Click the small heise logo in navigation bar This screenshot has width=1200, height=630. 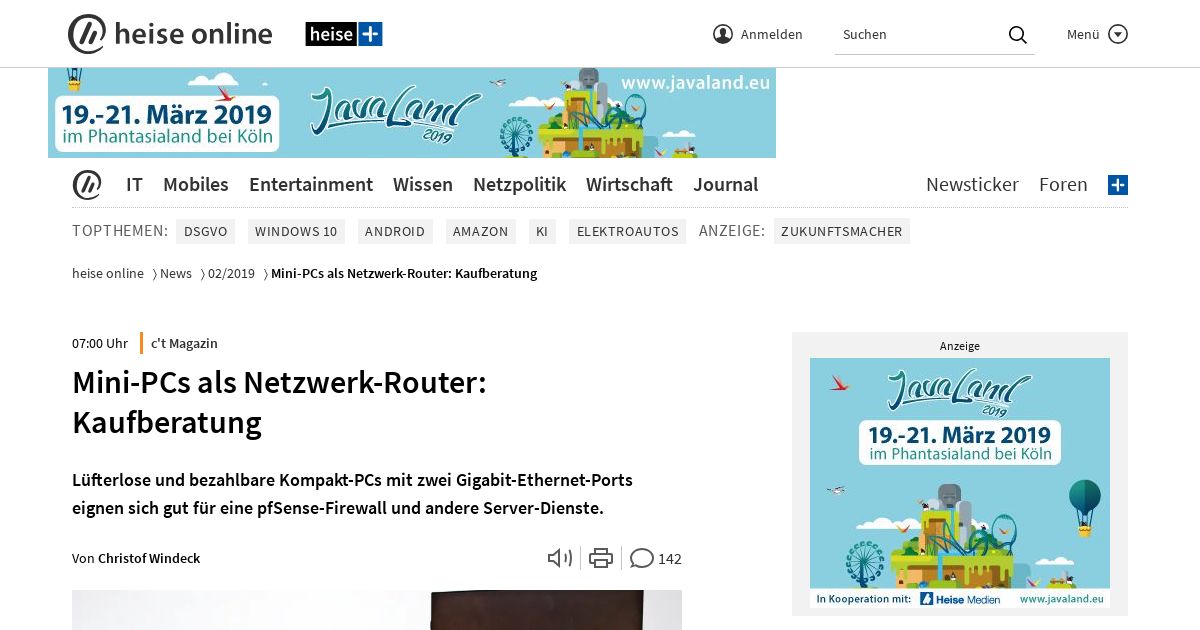[87, 185]
